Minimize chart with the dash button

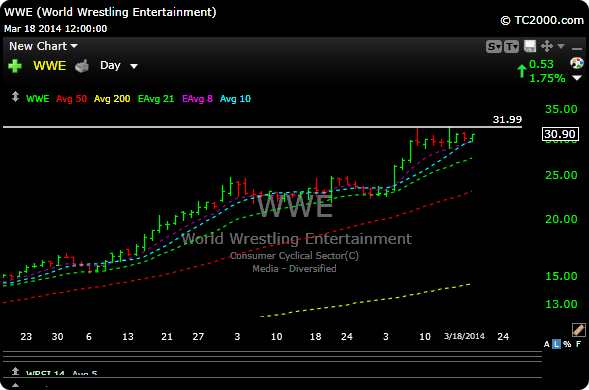(577, 48)
